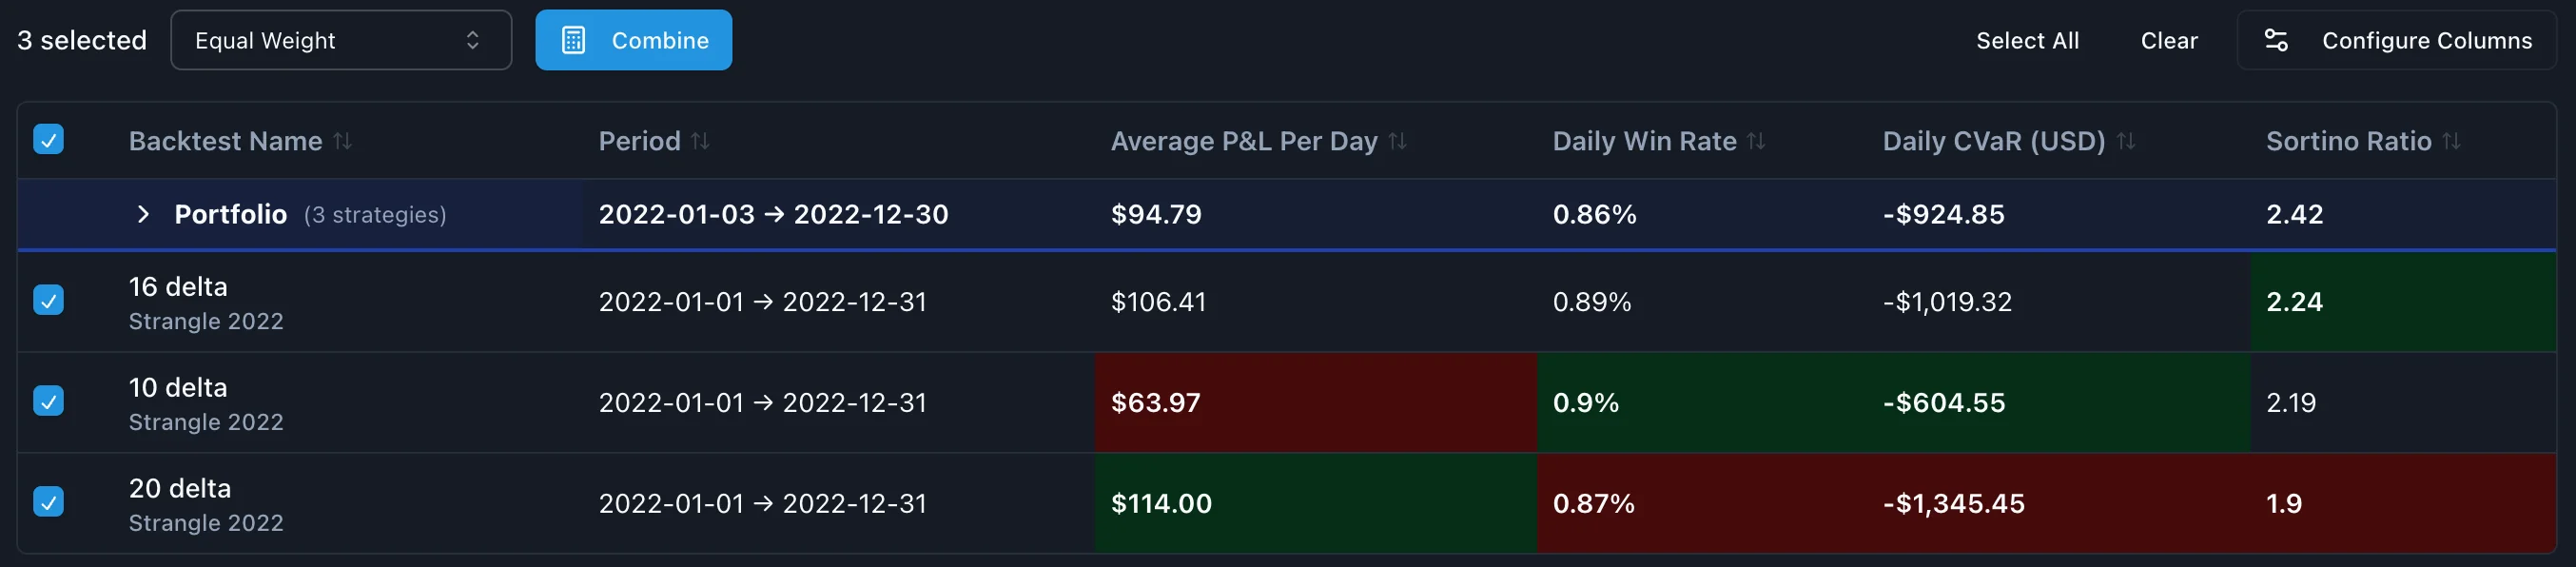
Task: Sort by Average P&L Per Day icon
Action: (1397, 141)
